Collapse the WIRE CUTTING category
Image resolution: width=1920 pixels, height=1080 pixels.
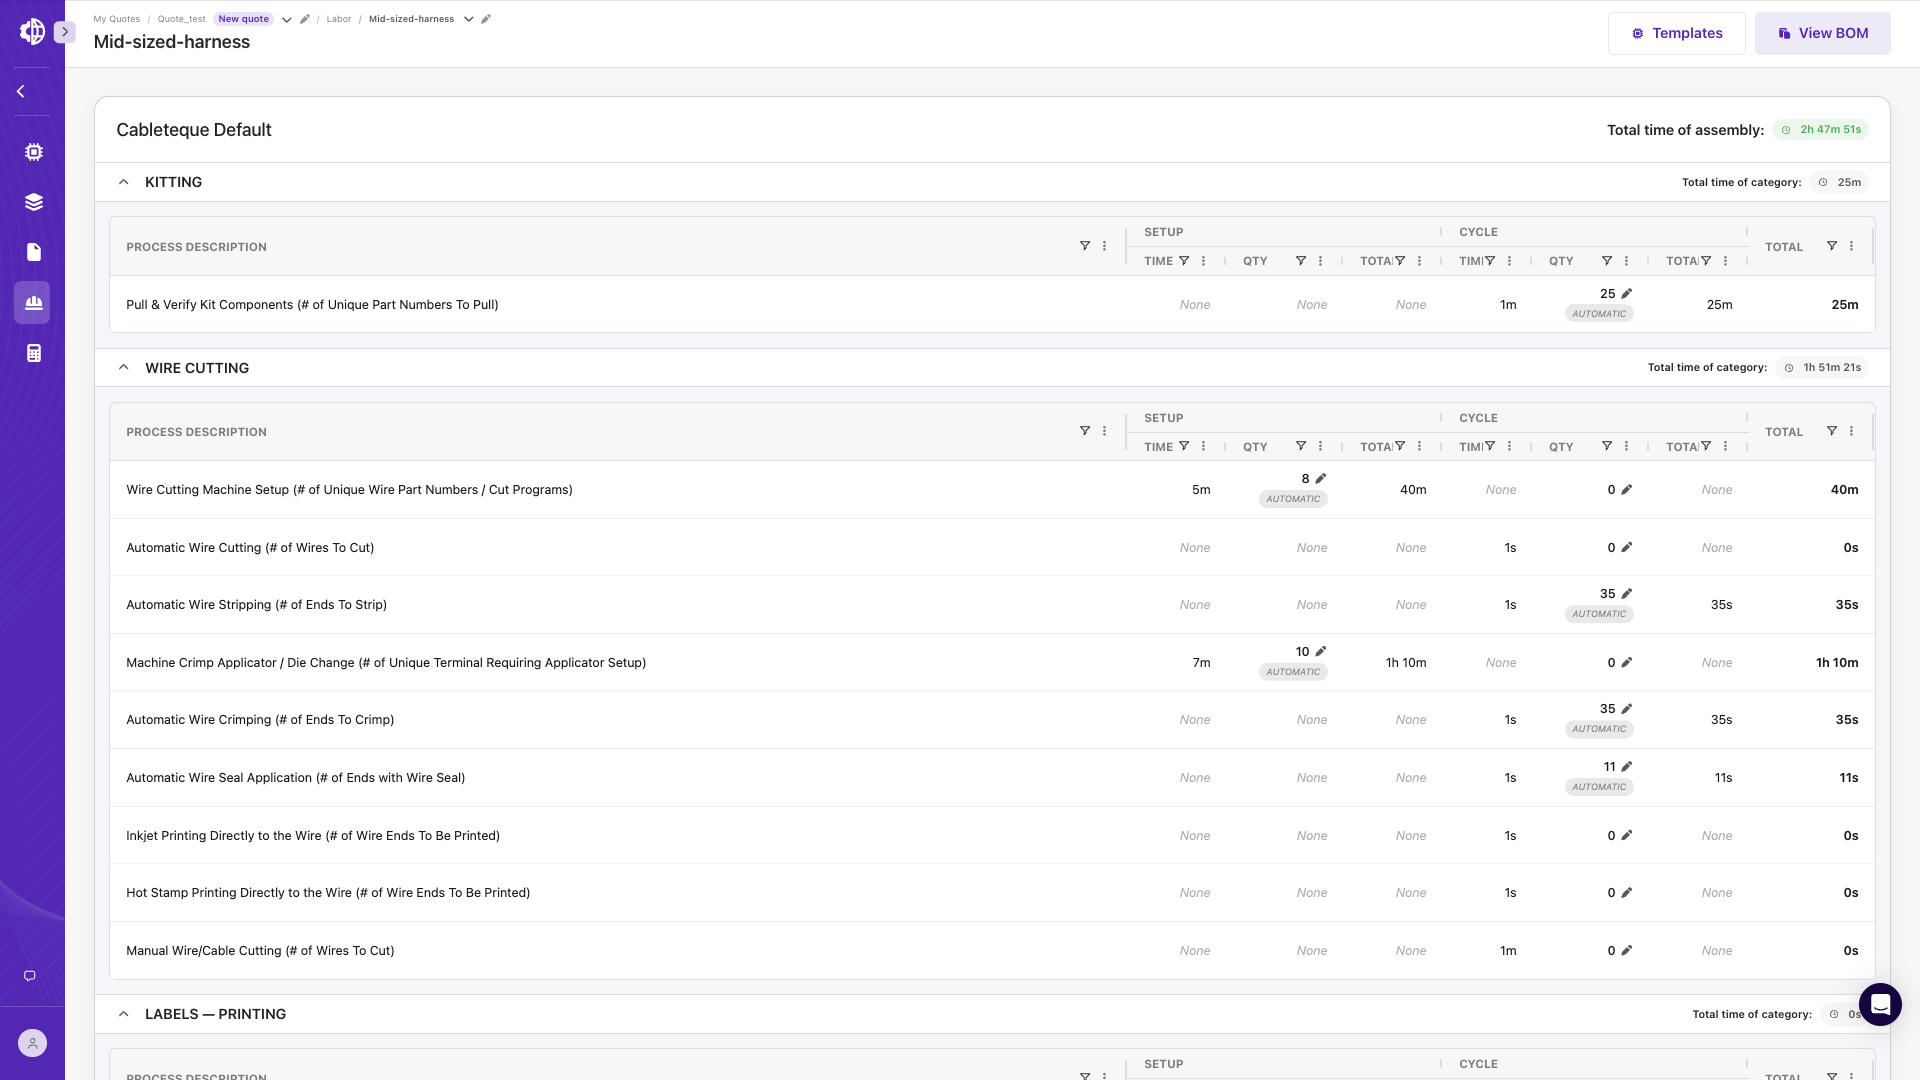[124, 368]
